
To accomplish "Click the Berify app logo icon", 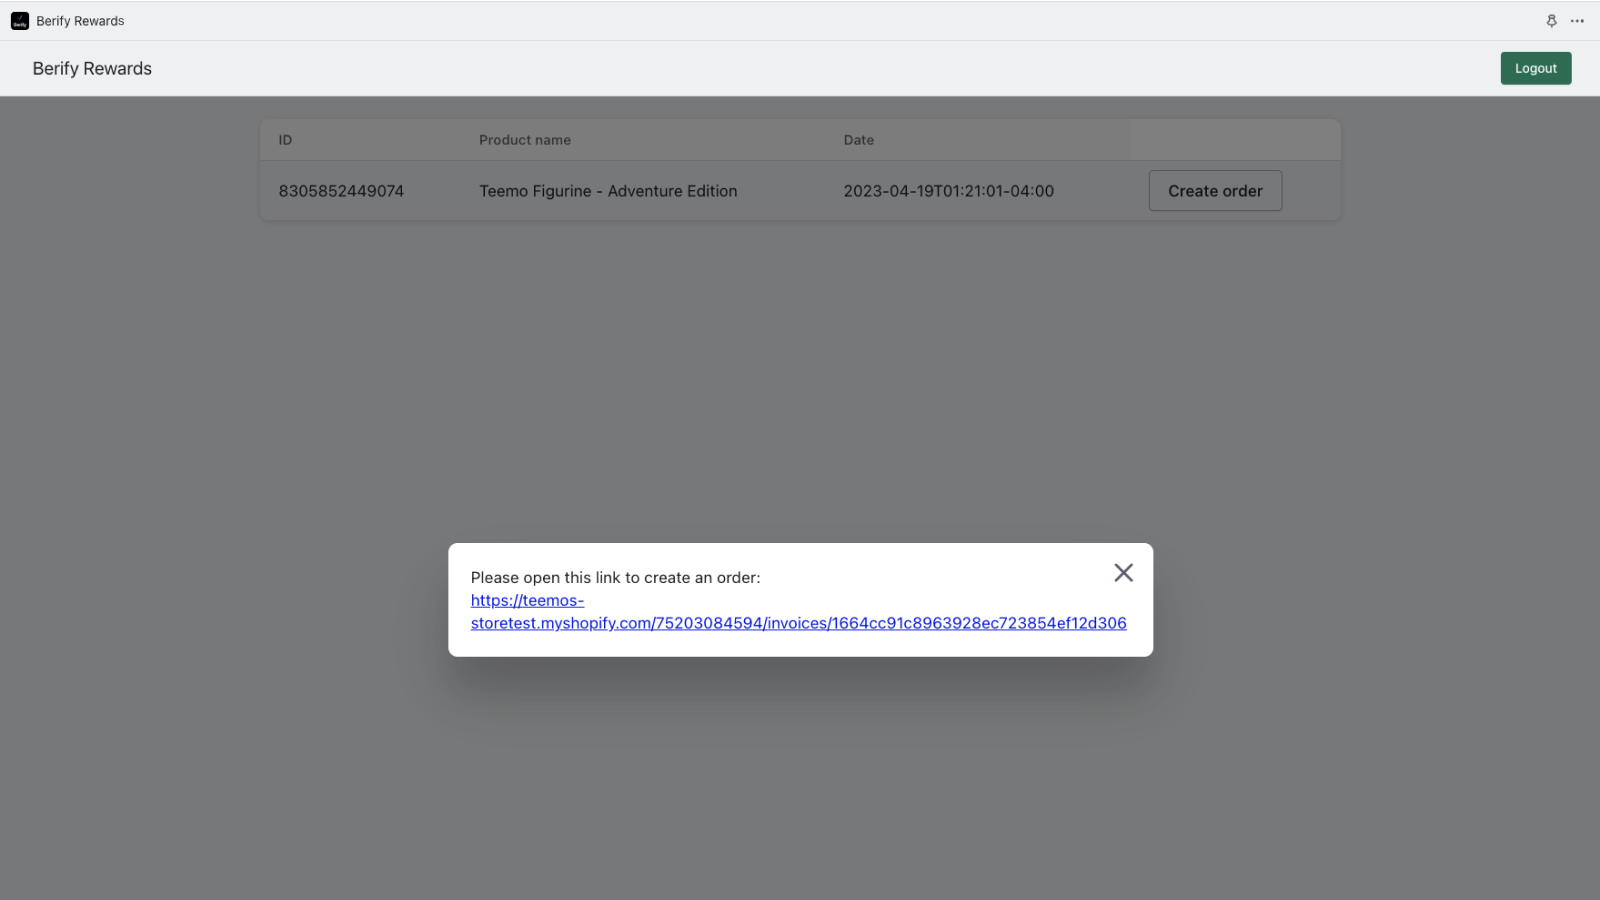I will click(20, 21).
